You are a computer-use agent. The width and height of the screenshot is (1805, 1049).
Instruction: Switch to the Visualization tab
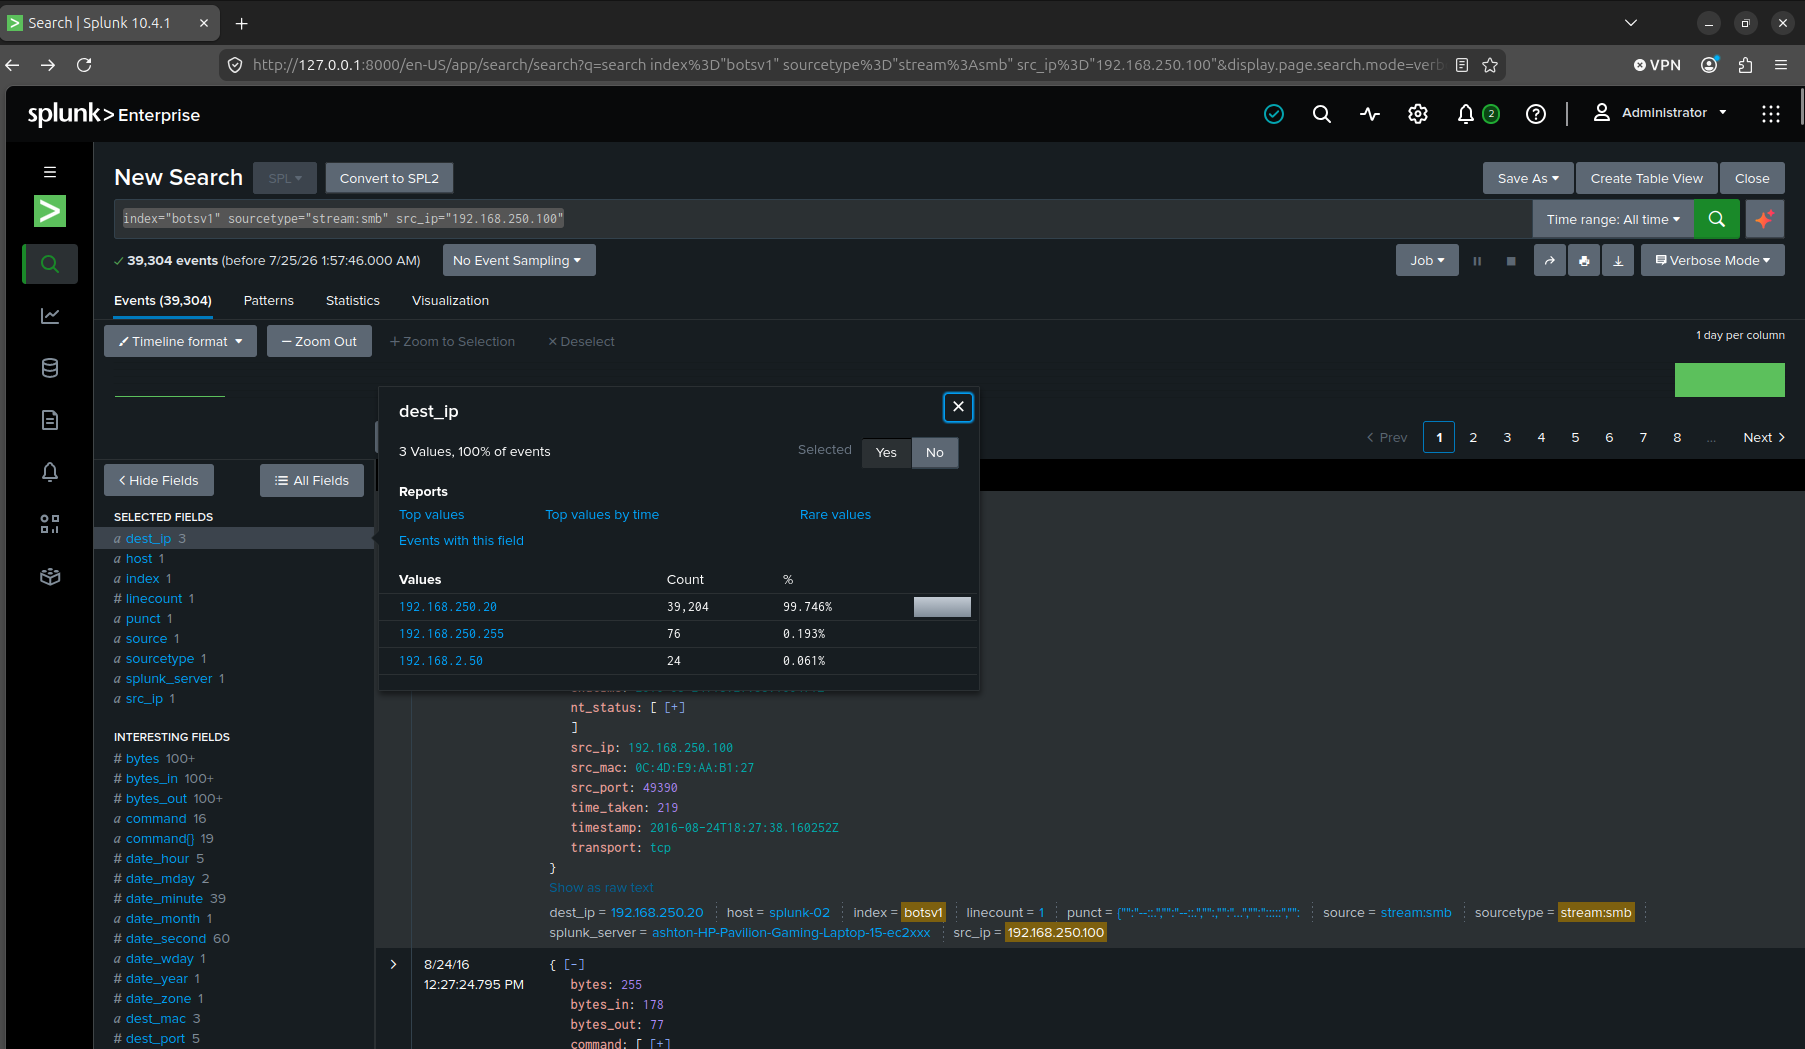click(450, 300)
